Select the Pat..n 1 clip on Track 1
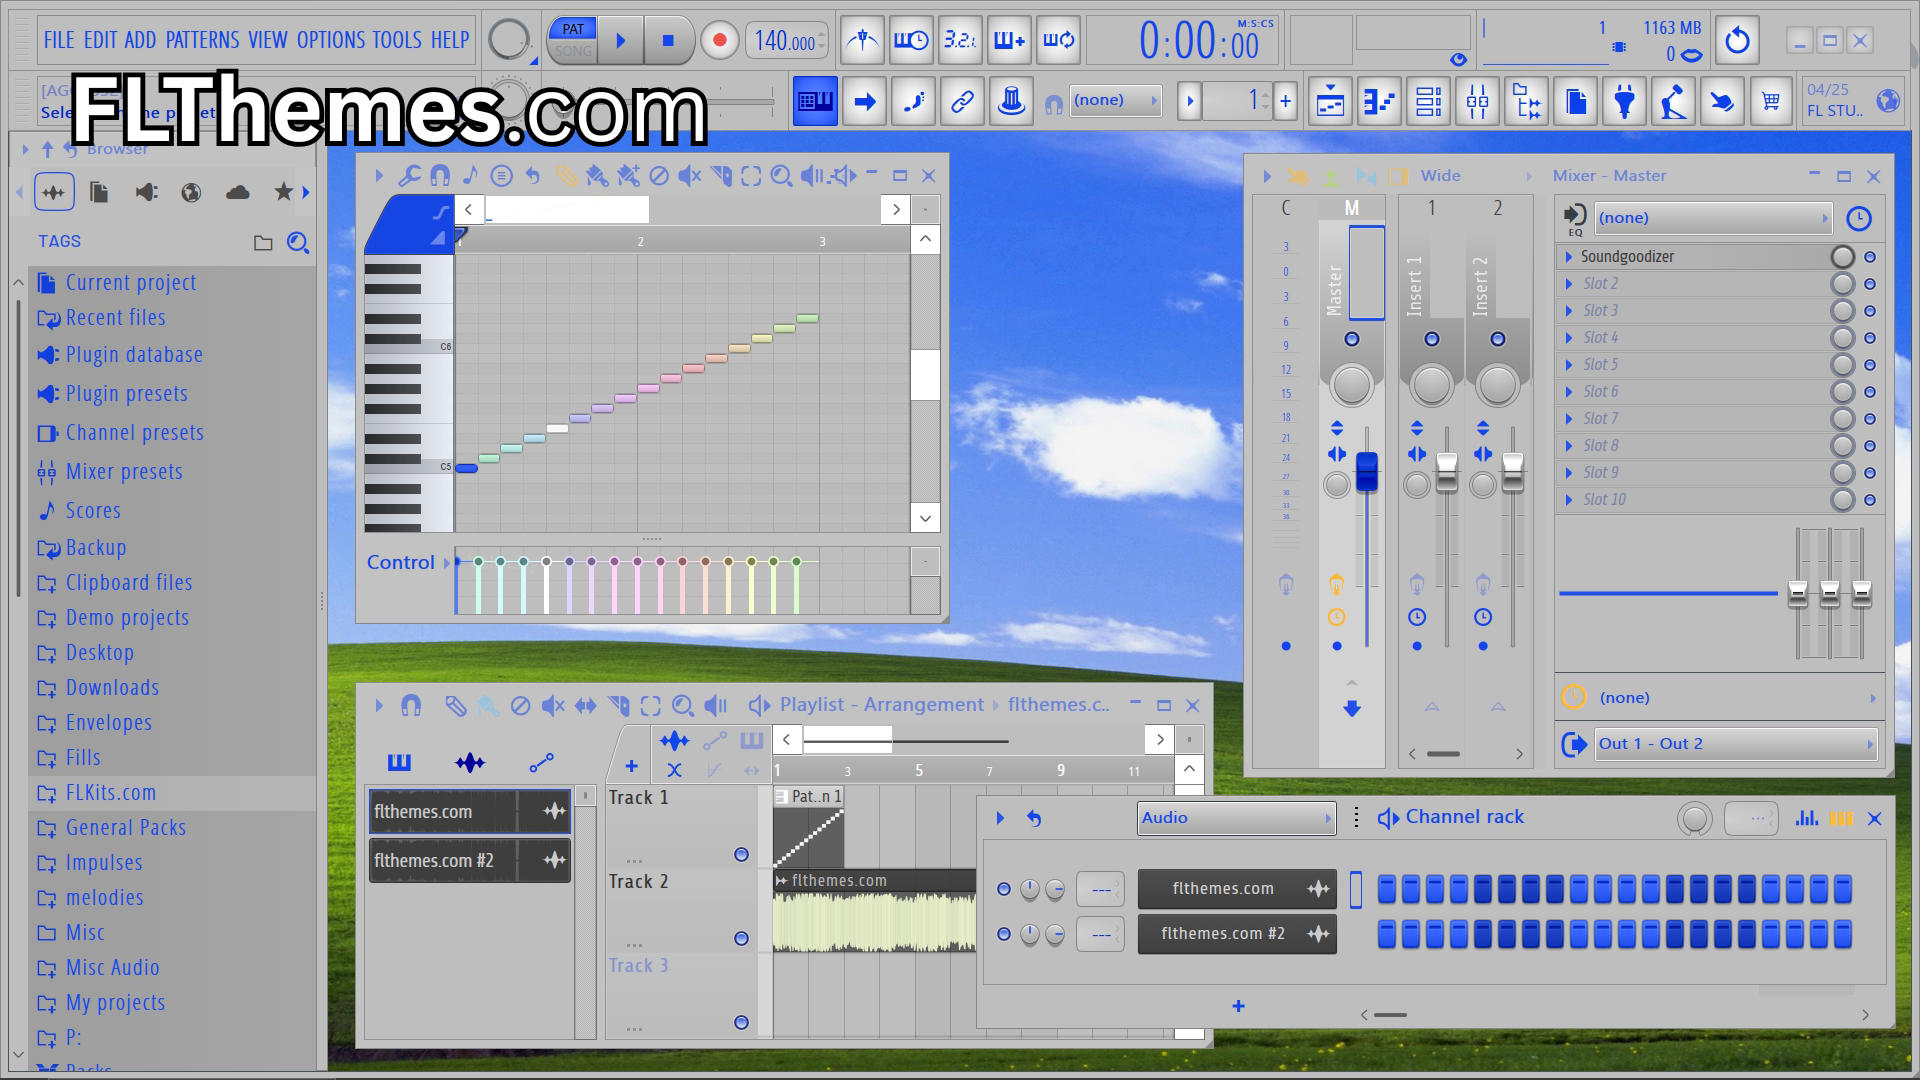The height and width of the screenshot is (1080, 1920). (808, 827)
